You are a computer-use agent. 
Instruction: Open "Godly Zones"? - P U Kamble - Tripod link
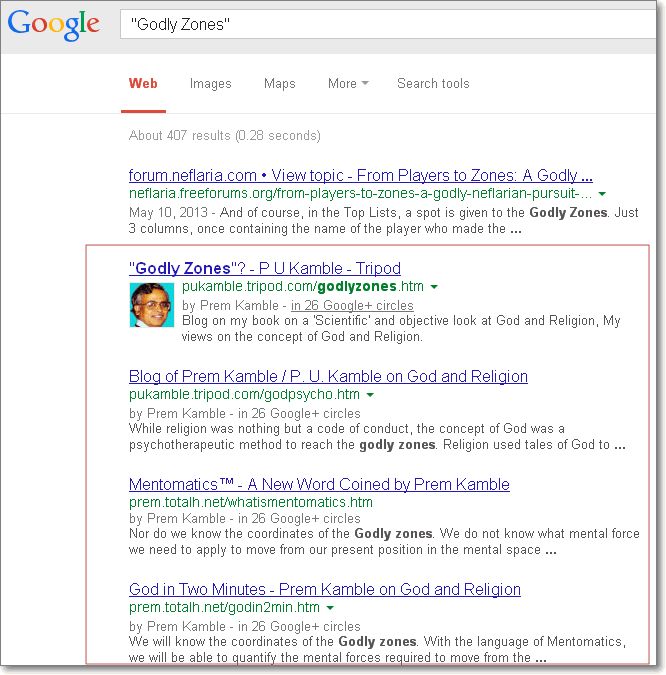click(x=264, y=268)
